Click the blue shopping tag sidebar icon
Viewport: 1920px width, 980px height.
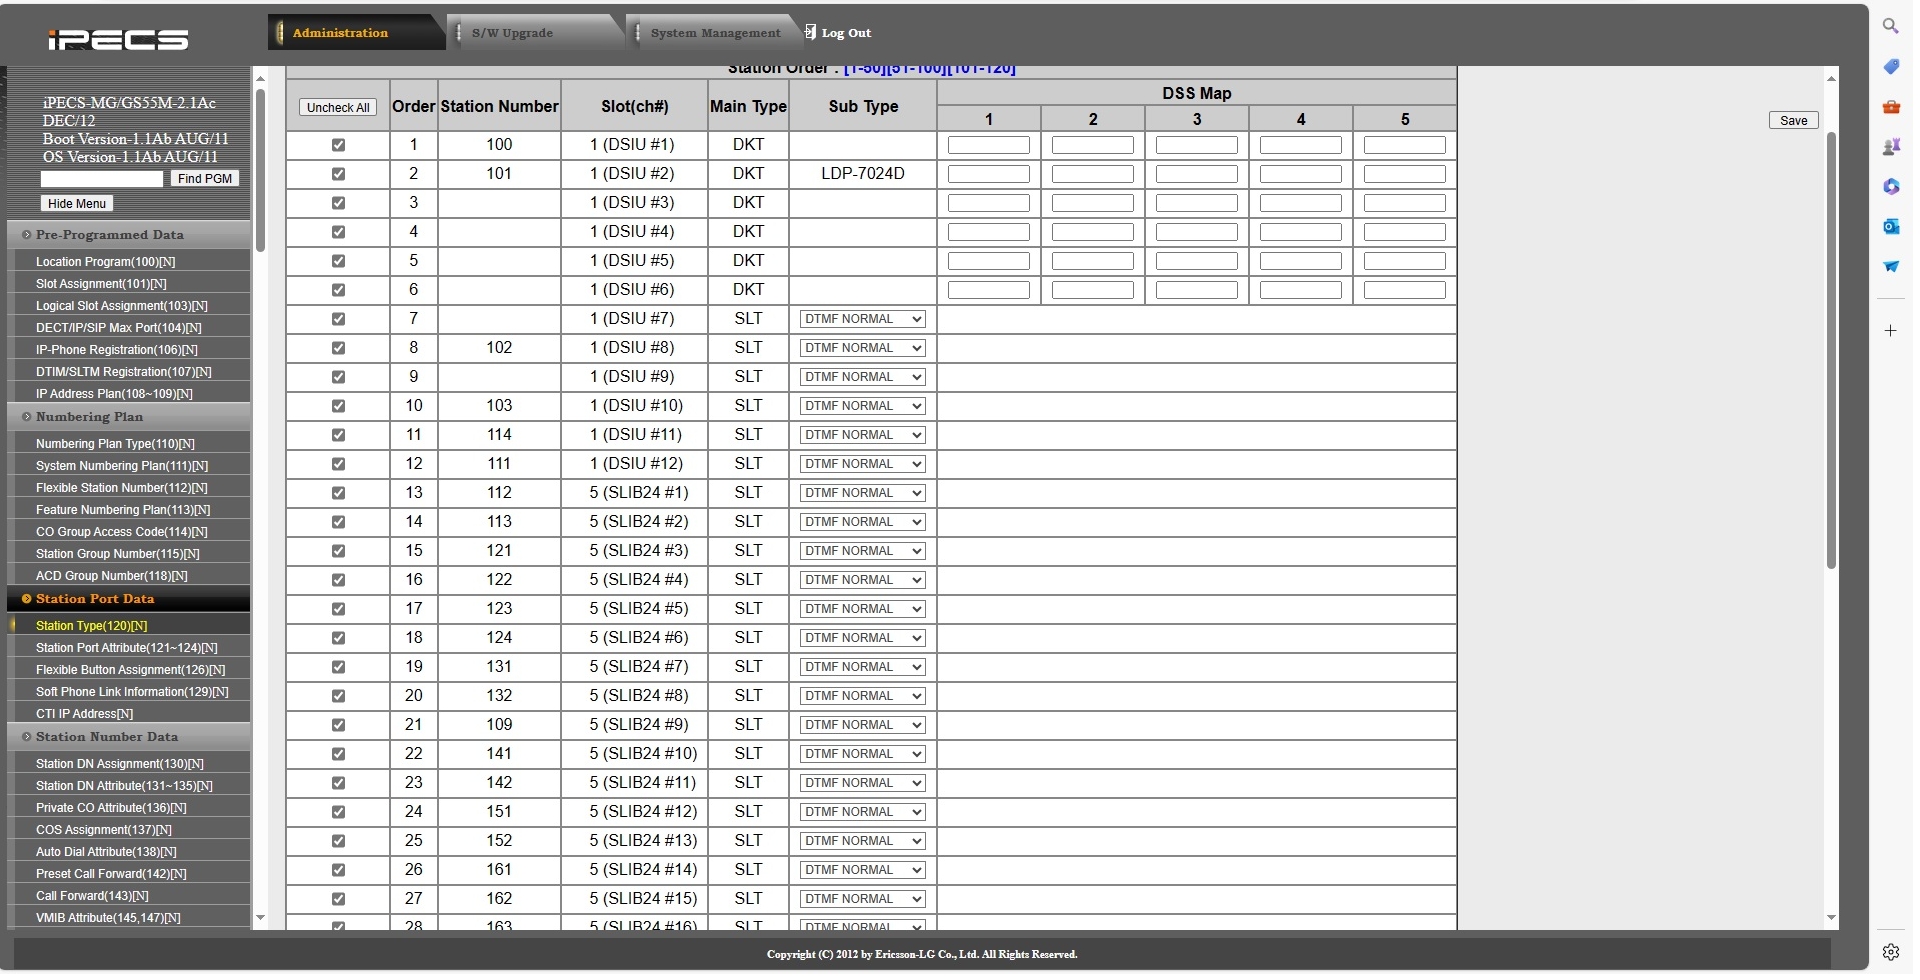point(1890,67)
